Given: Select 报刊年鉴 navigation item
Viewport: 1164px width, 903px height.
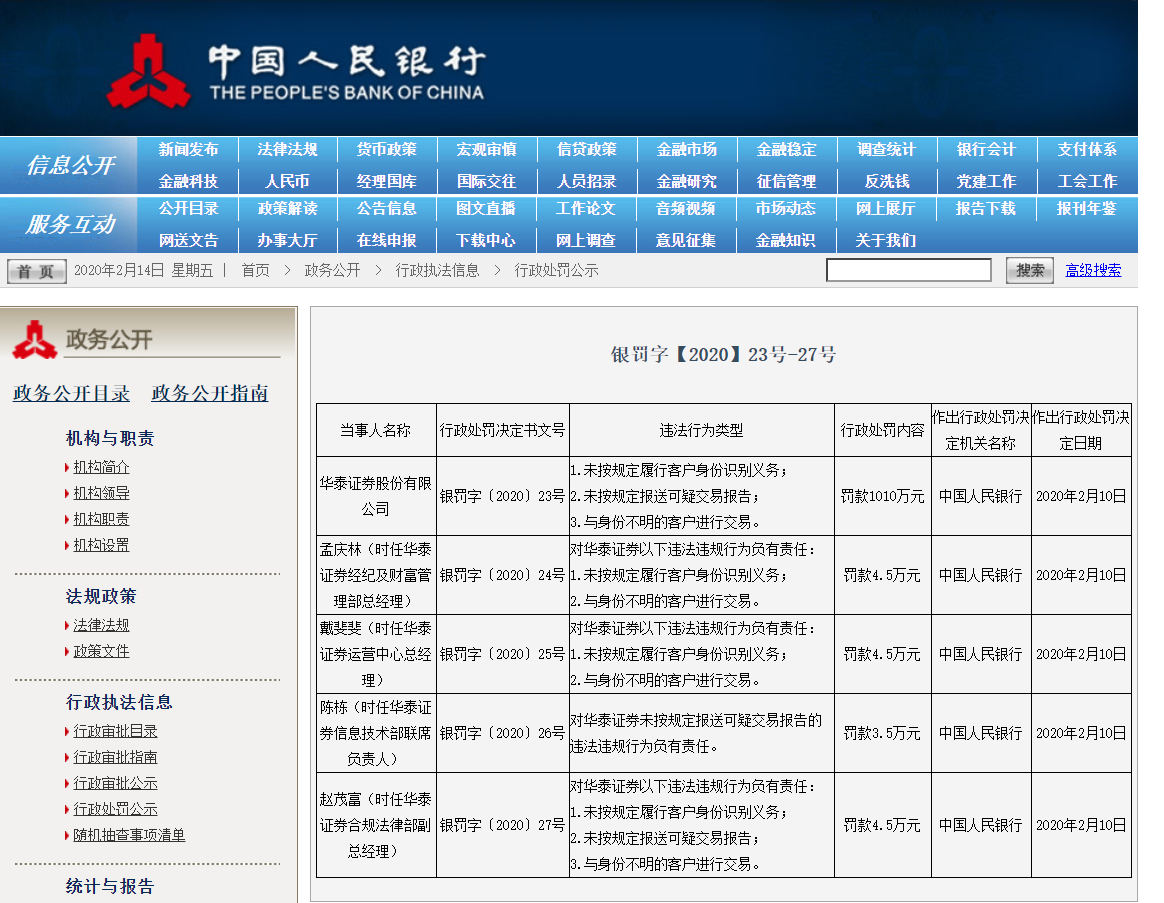Looking at the screenshot, I should (1087, 209).
